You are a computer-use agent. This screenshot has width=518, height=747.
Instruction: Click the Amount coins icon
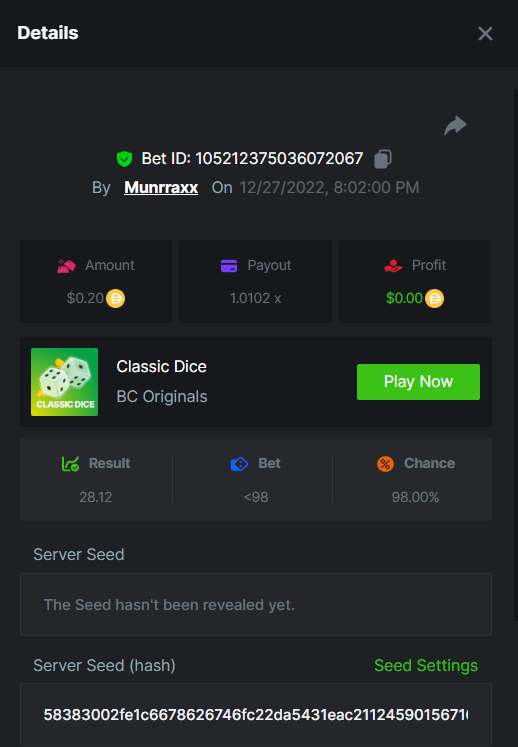pyautogui.click(x=66, y=266)
